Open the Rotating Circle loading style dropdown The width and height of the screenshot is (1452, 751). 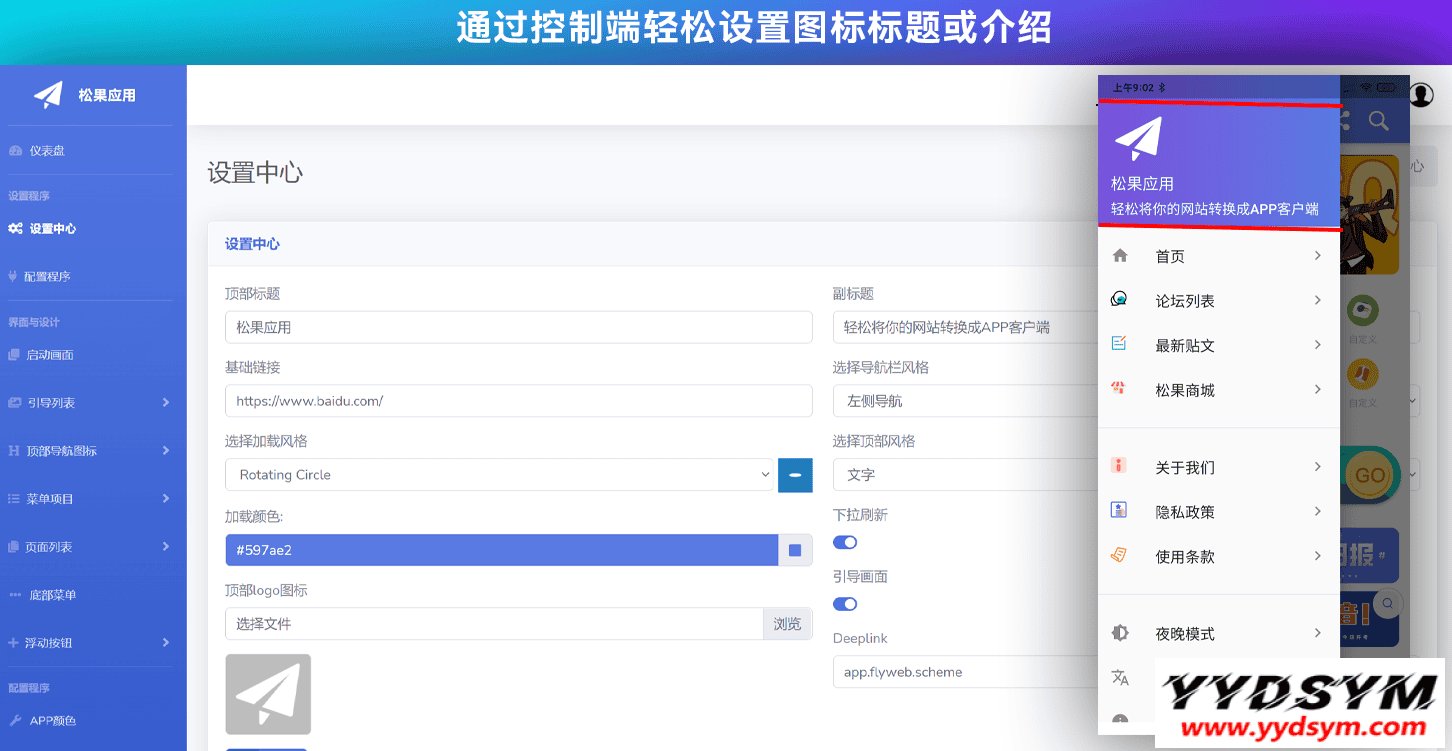point(500,475)
